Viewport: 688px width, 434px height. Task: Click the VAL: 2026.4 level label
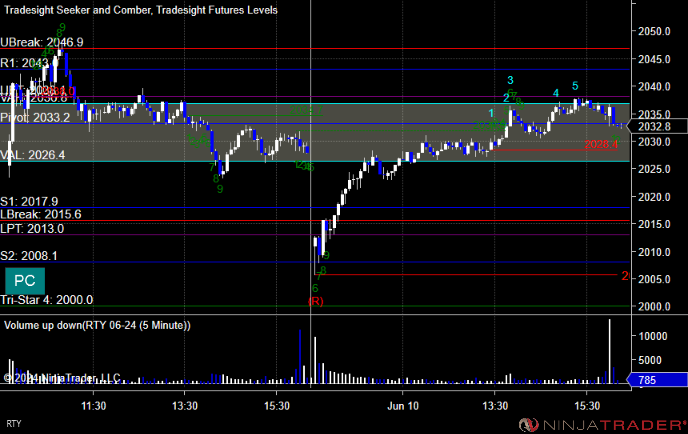tap(32, 155)
